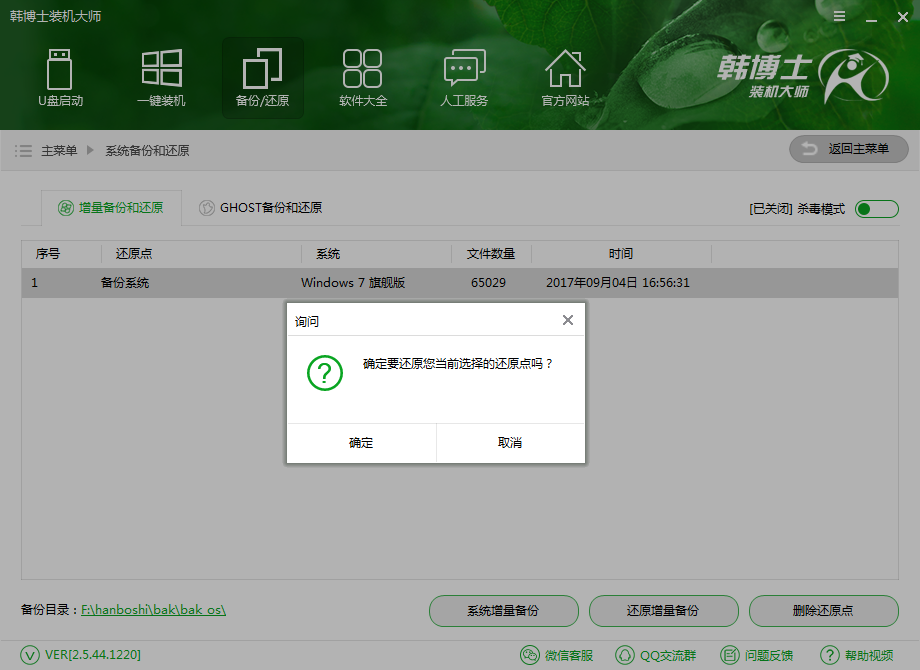This screenshot has width=920, height=670.
Task: Cancel the restore dialog with 取消
Action: 510,443
